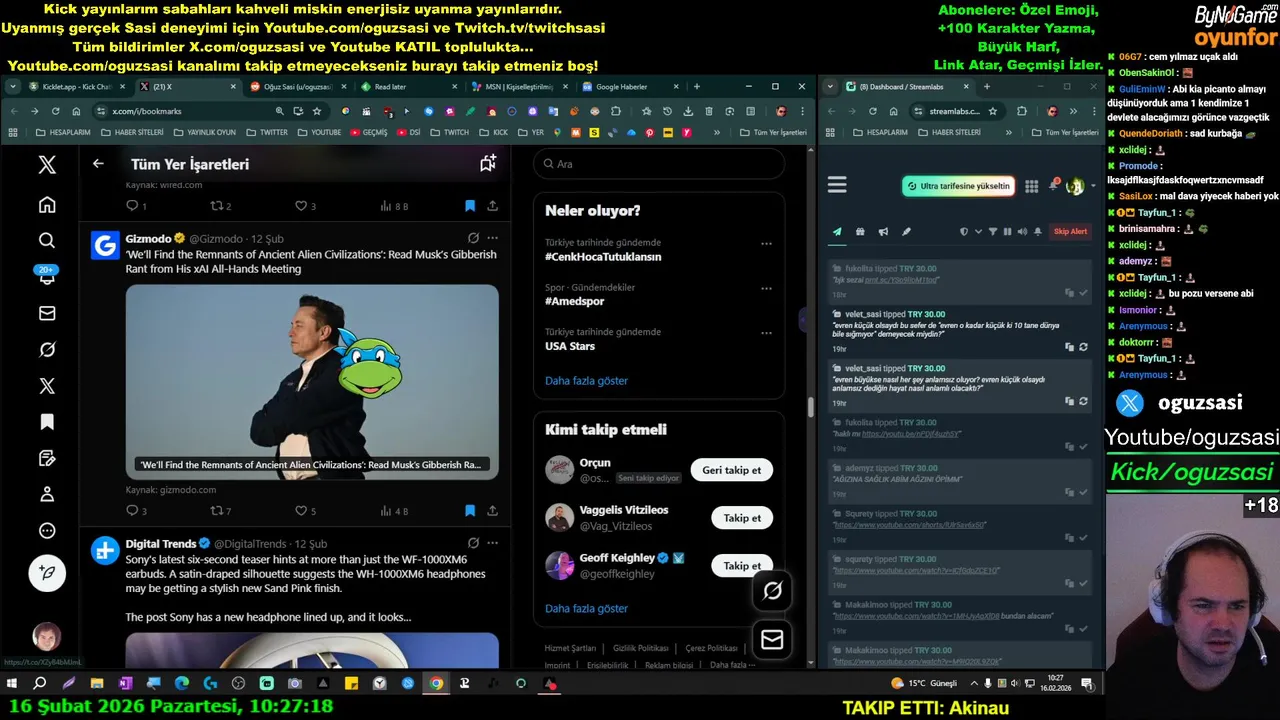The height and width of the screenshot is (720, 1280).
Task: Open floating Grok button at bottom right
Action: click(772, 591)
